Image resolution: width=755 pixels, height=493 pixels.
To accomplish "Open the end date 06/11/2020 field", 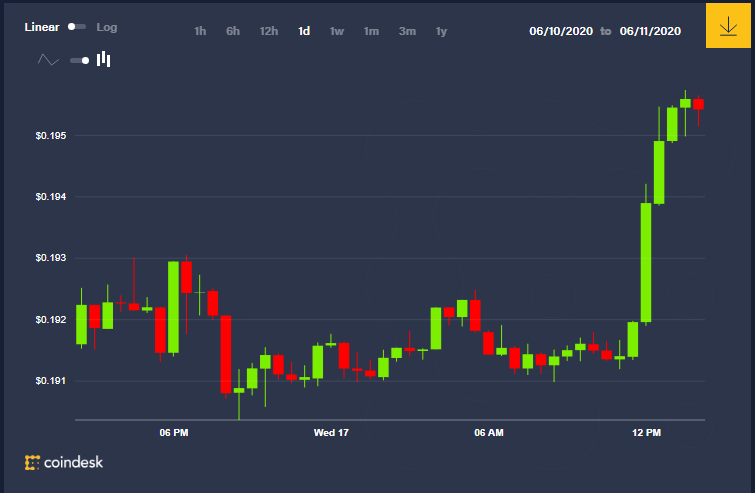I will click(651, 31).
